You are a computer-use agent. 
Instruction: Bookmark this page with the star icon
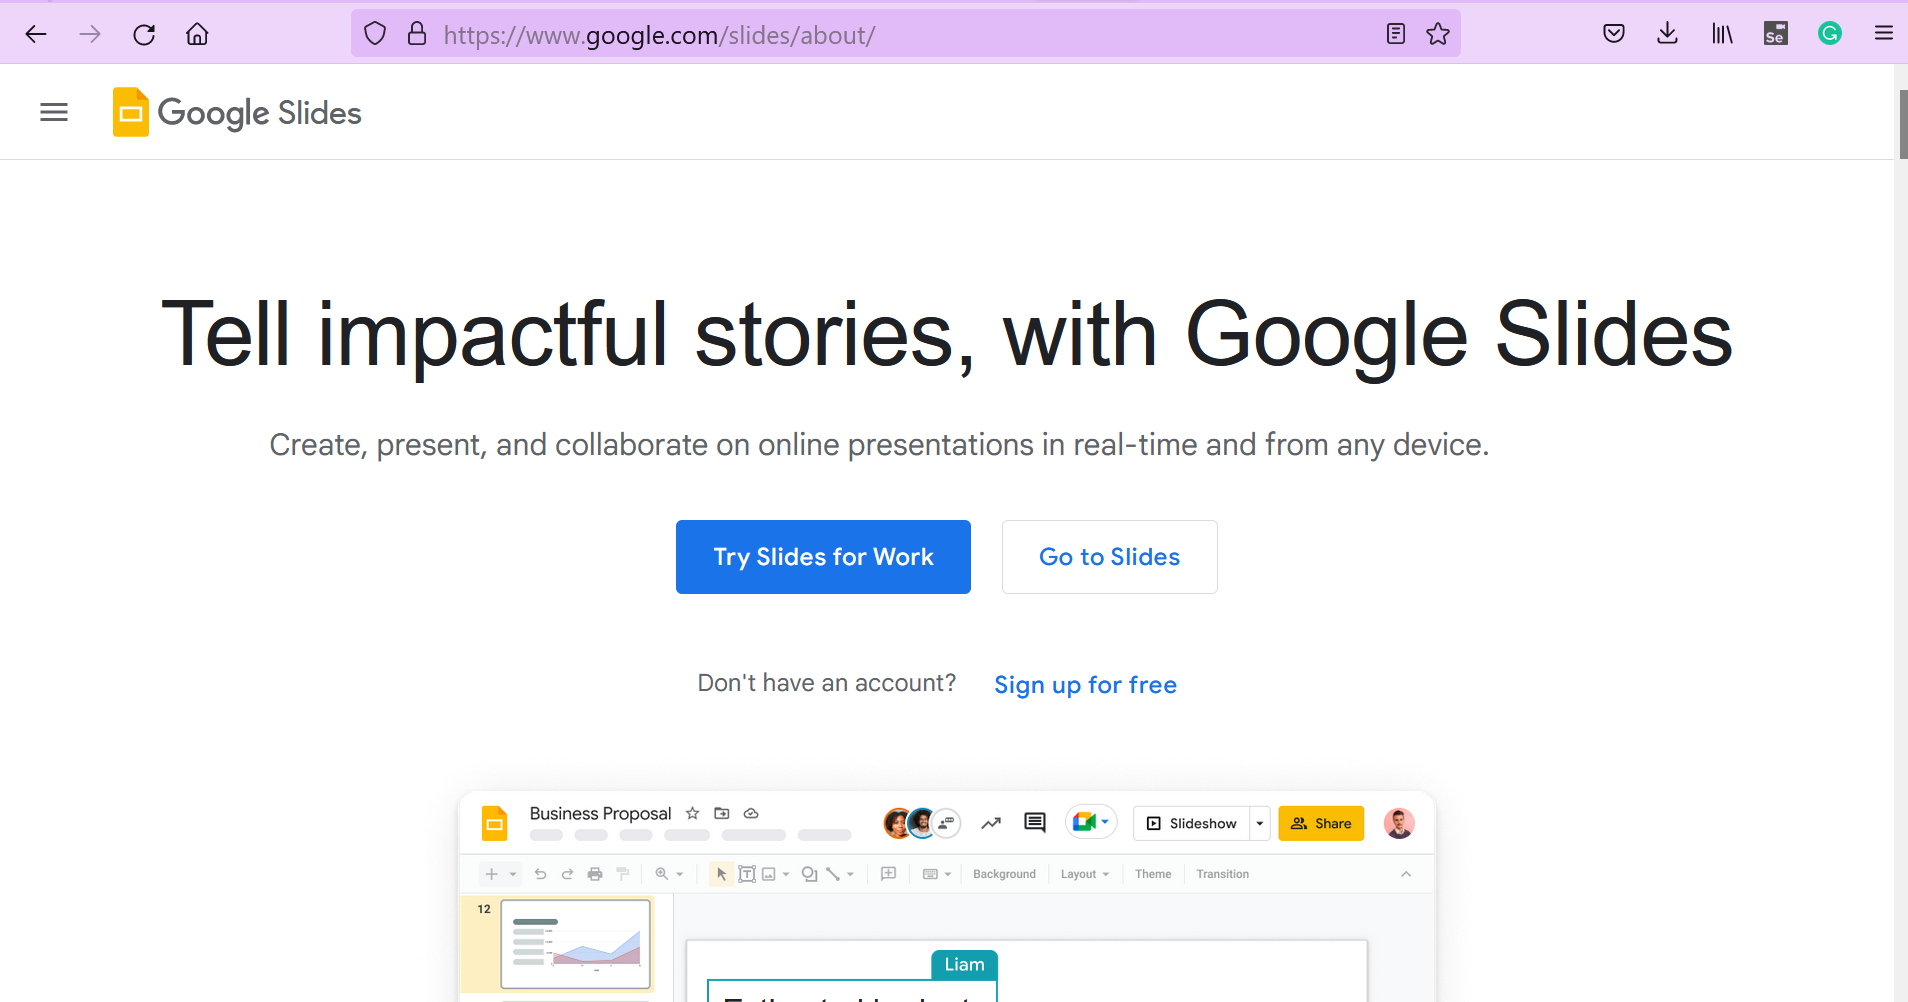[1438, 34]
